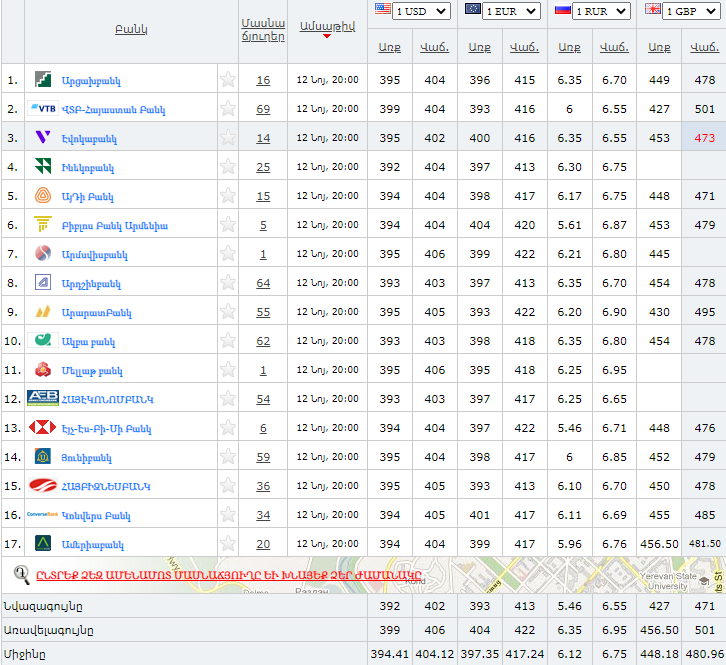Click the AraratBank logo in row 9
This screenshot has width=726, height=665.
(x=43, y=311)
